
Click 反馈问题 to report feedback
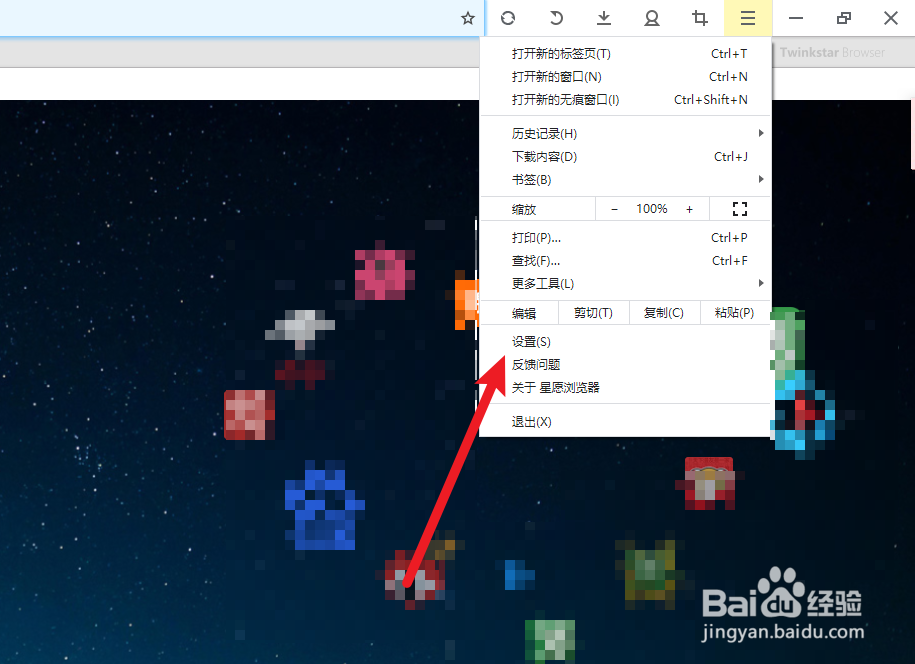[x=536, y=364]
